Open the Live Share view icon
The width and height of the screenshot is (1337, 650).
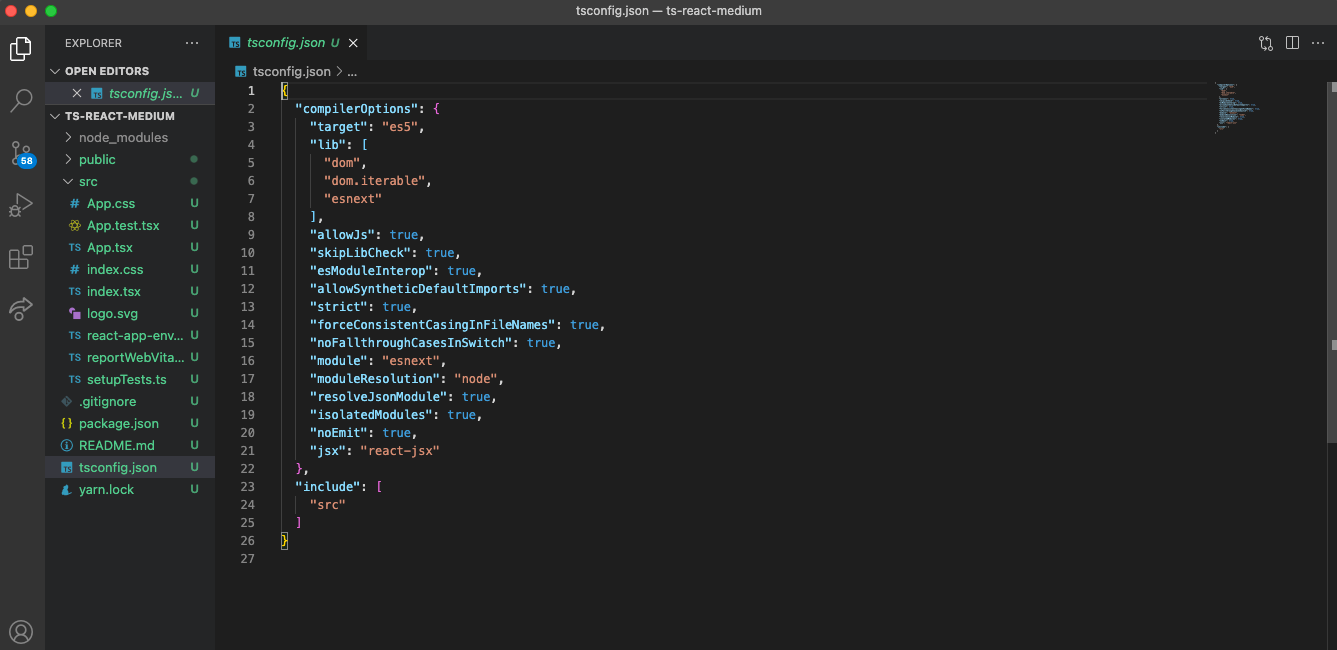(21, 308)
